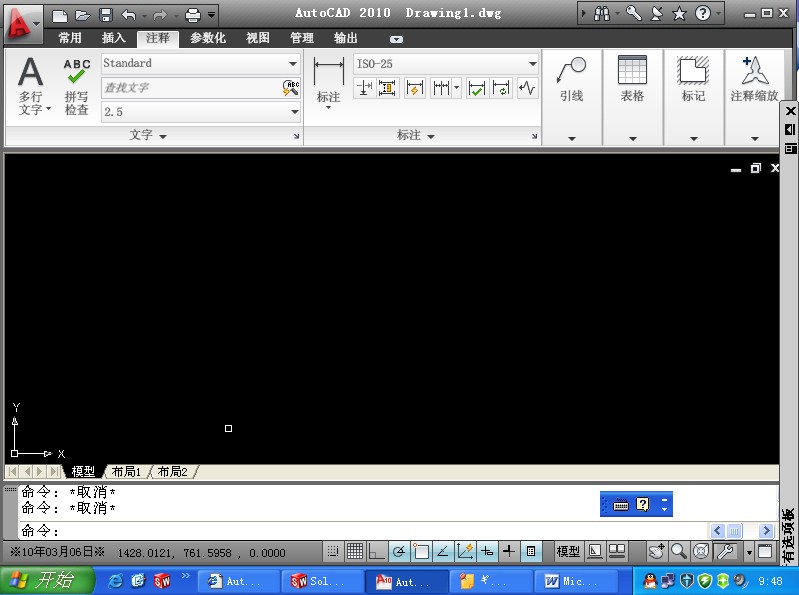The height and width of the screenshot is (595, 799).
Task: Click the dimension update icon
Action: coord(501,88)
